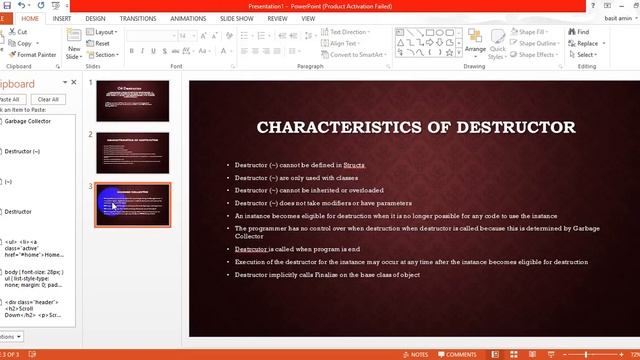
Task: Switch to the VIEW tab
Action: 308,19
